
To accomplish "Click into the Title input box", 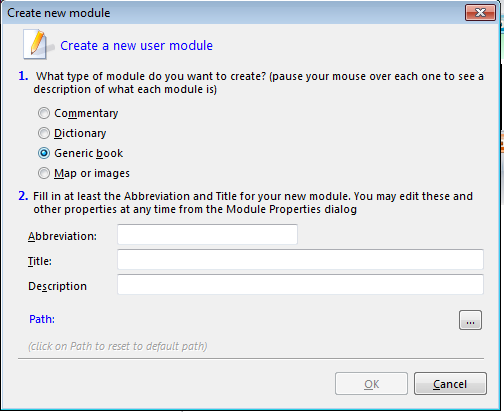I will (x=300, y=259).
